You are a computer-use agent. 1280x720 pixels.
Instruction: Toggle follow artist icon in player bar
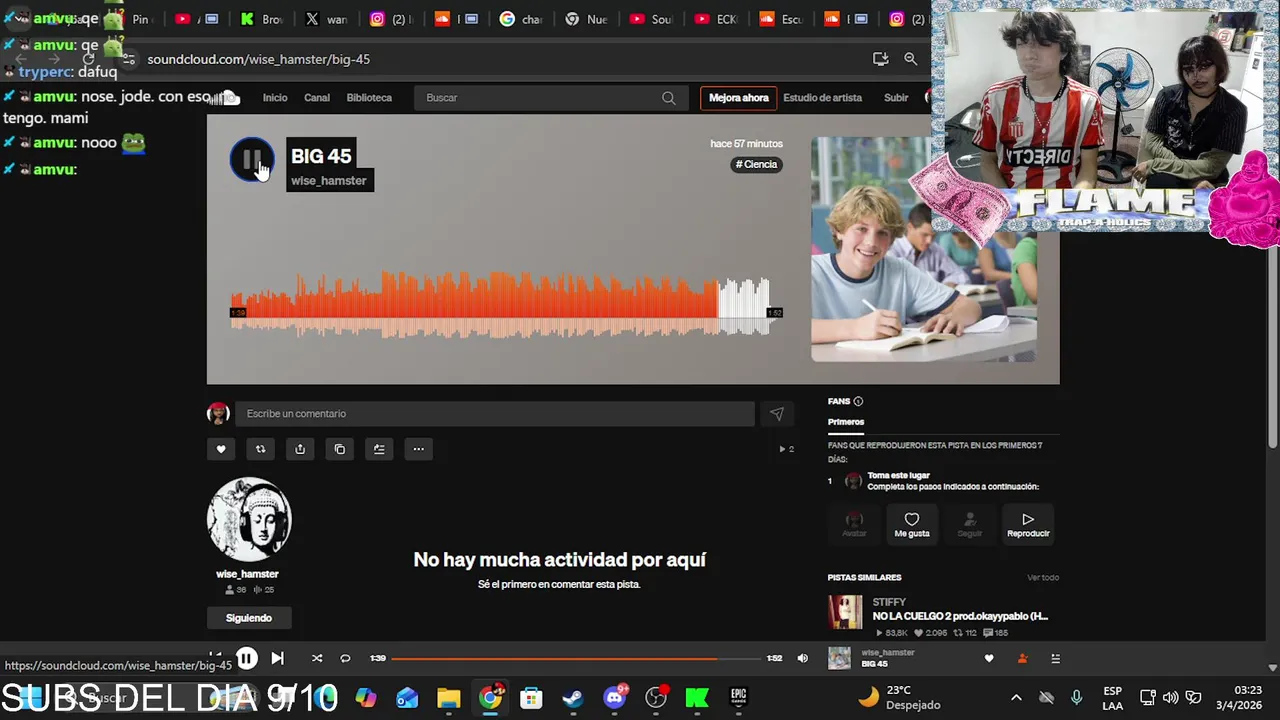[1022, 658]
